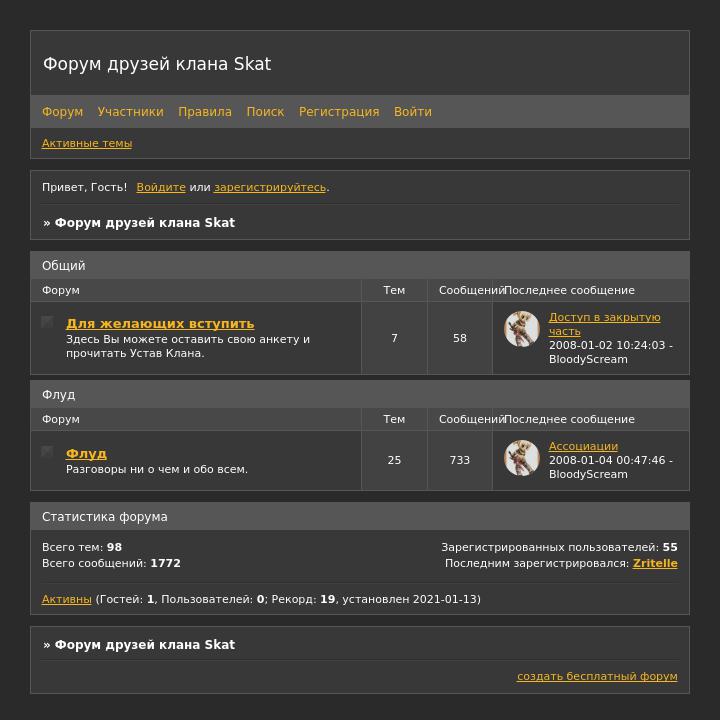Click the создать бесплатный форум link

597,676
